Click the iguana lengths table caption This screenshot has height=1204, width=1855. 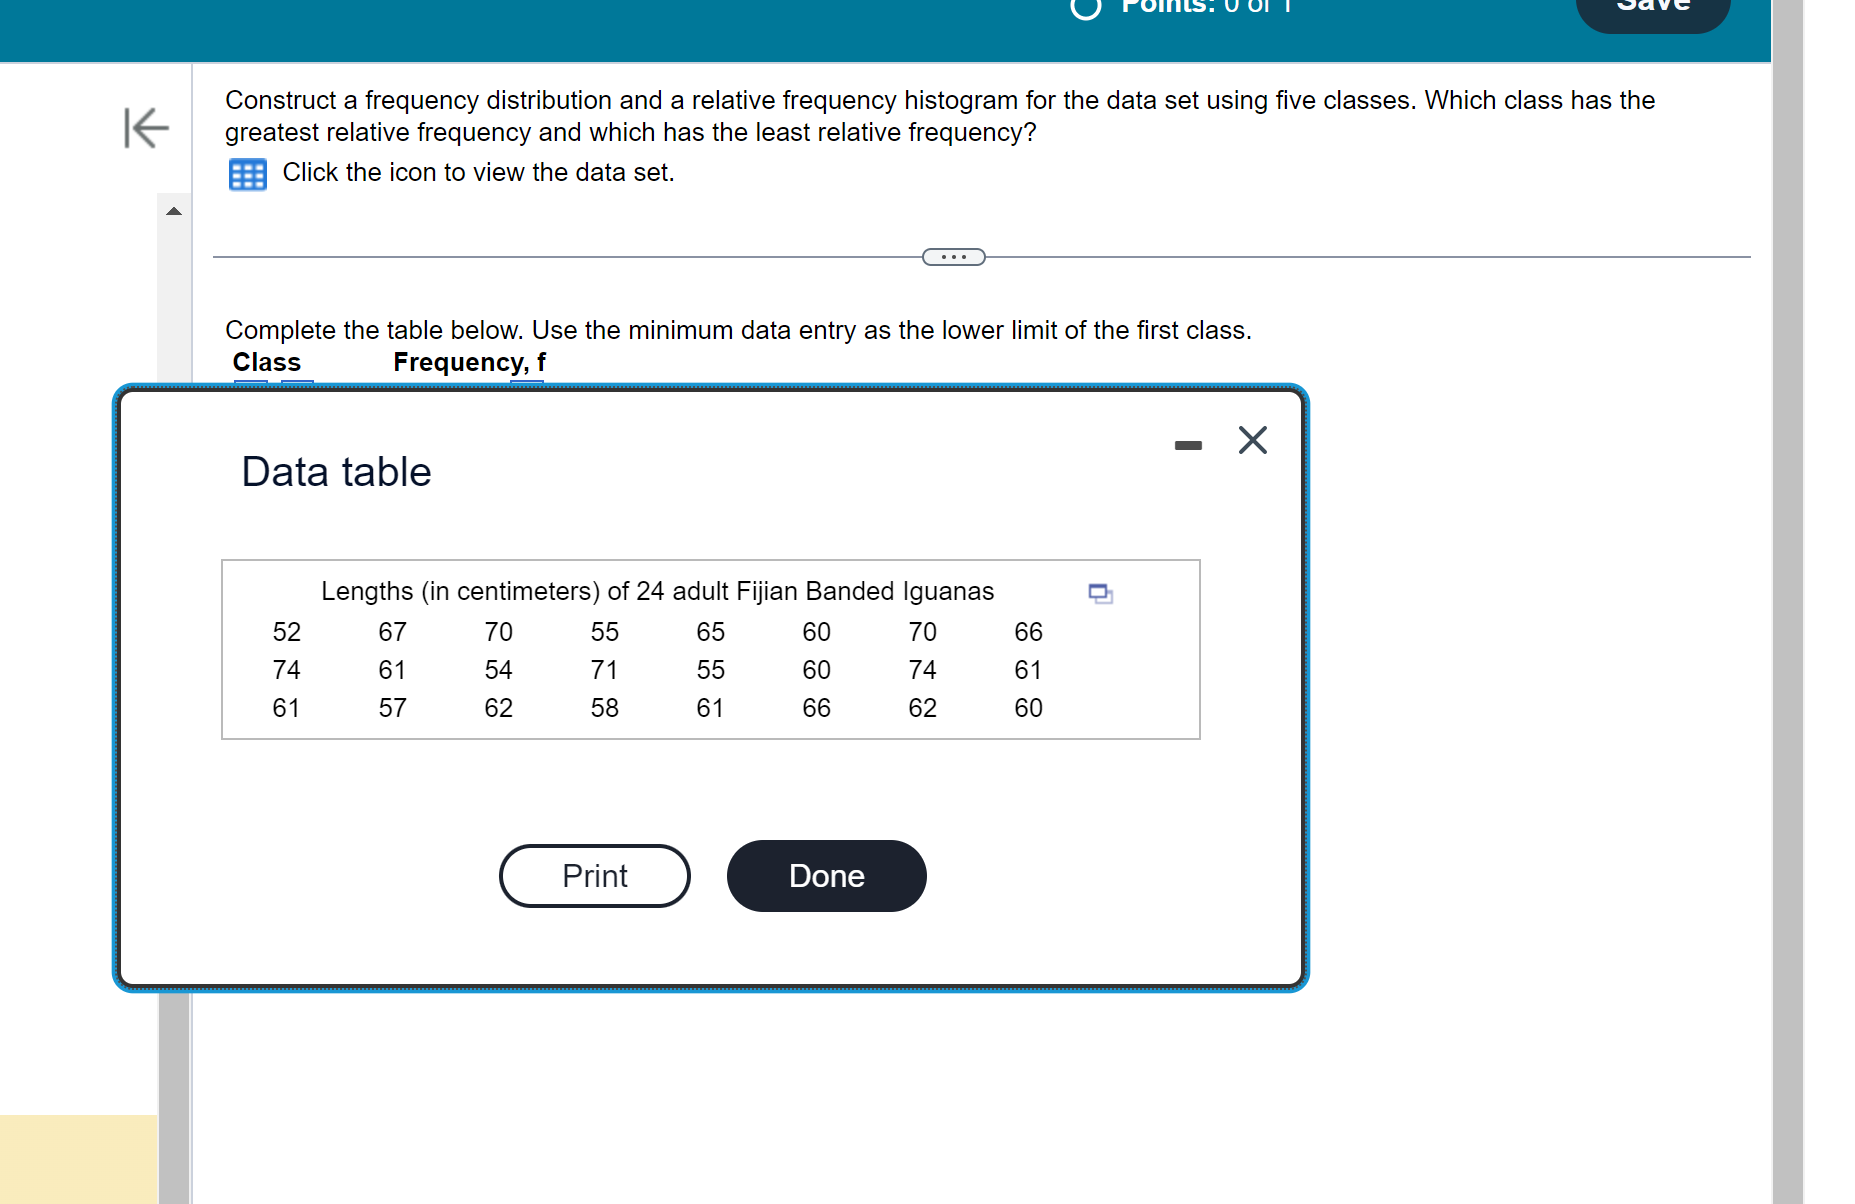[657, 591]
